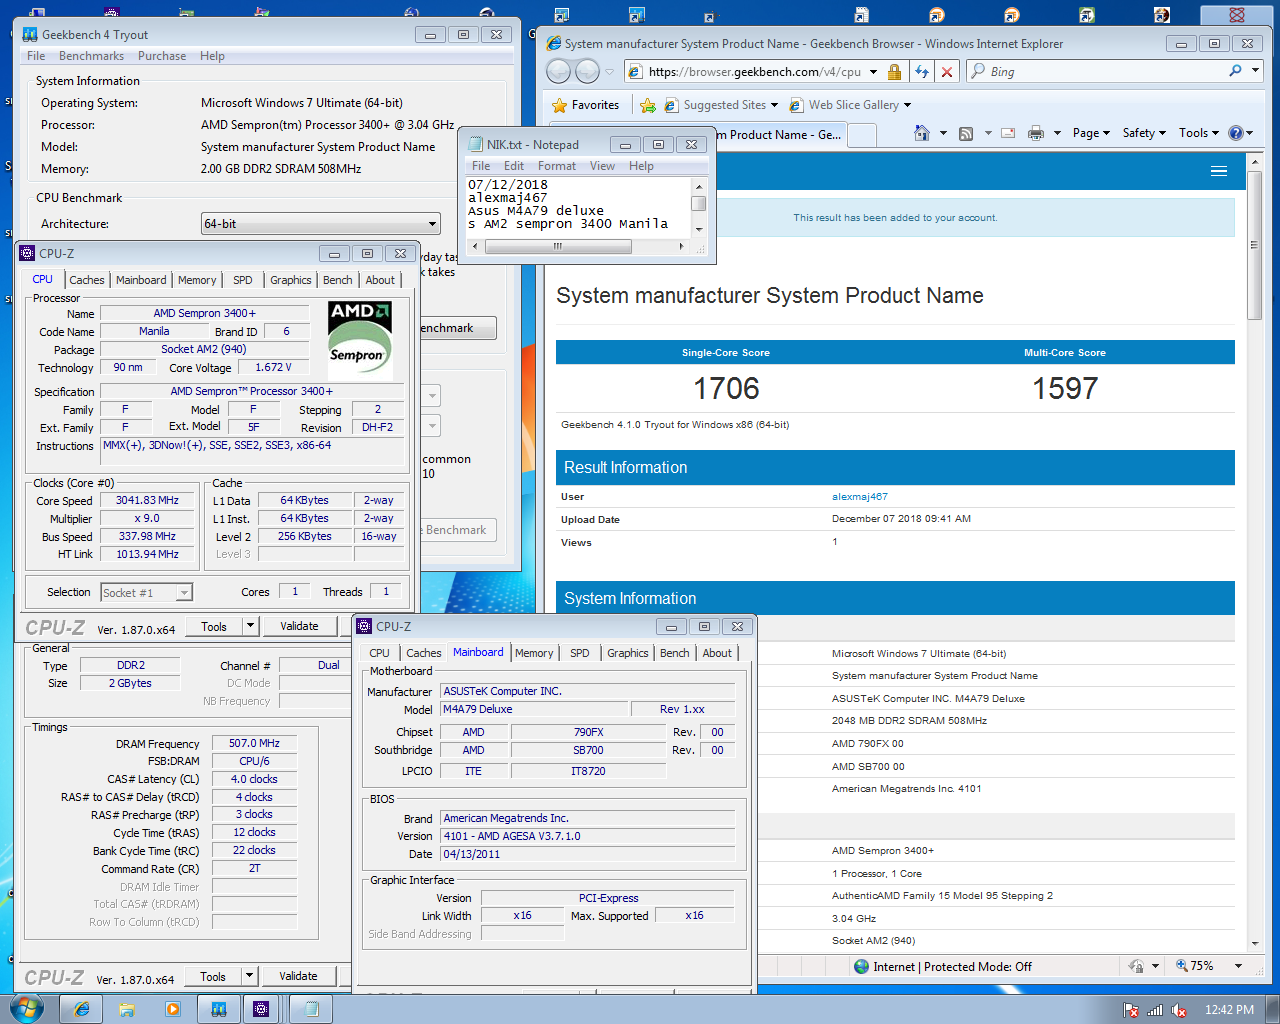Switch to Caches tab in CPU-Z CPU window

[87, 280]
